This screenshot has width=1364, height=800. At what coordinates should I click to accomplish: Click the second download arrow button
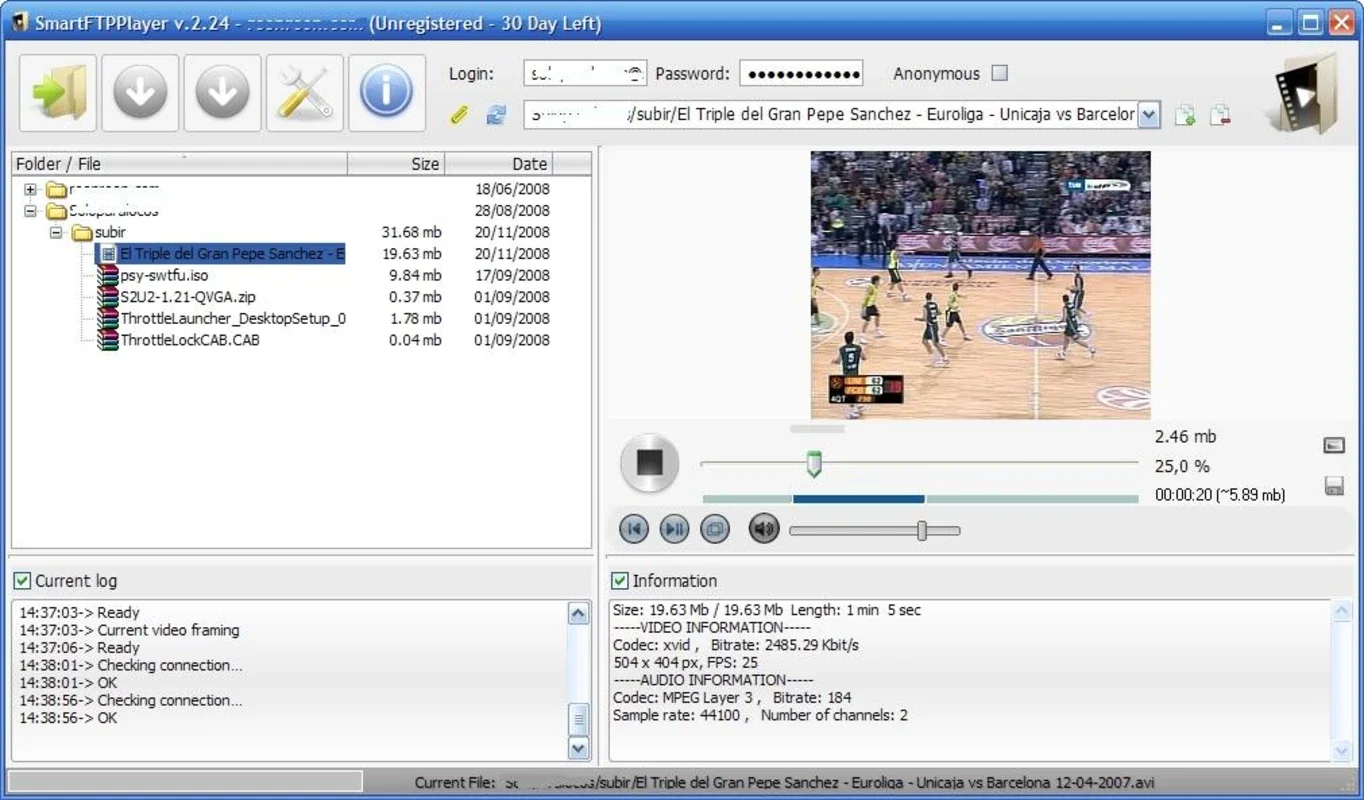[222, 93]
